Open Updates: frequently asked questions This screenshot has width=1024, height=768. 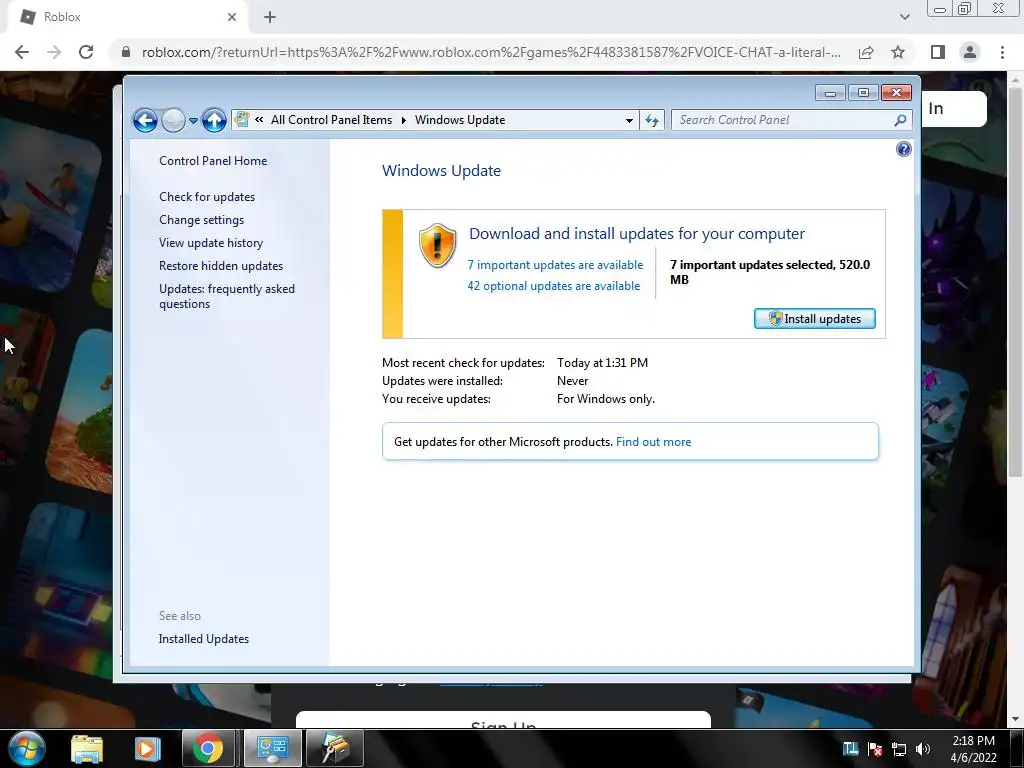227,296
